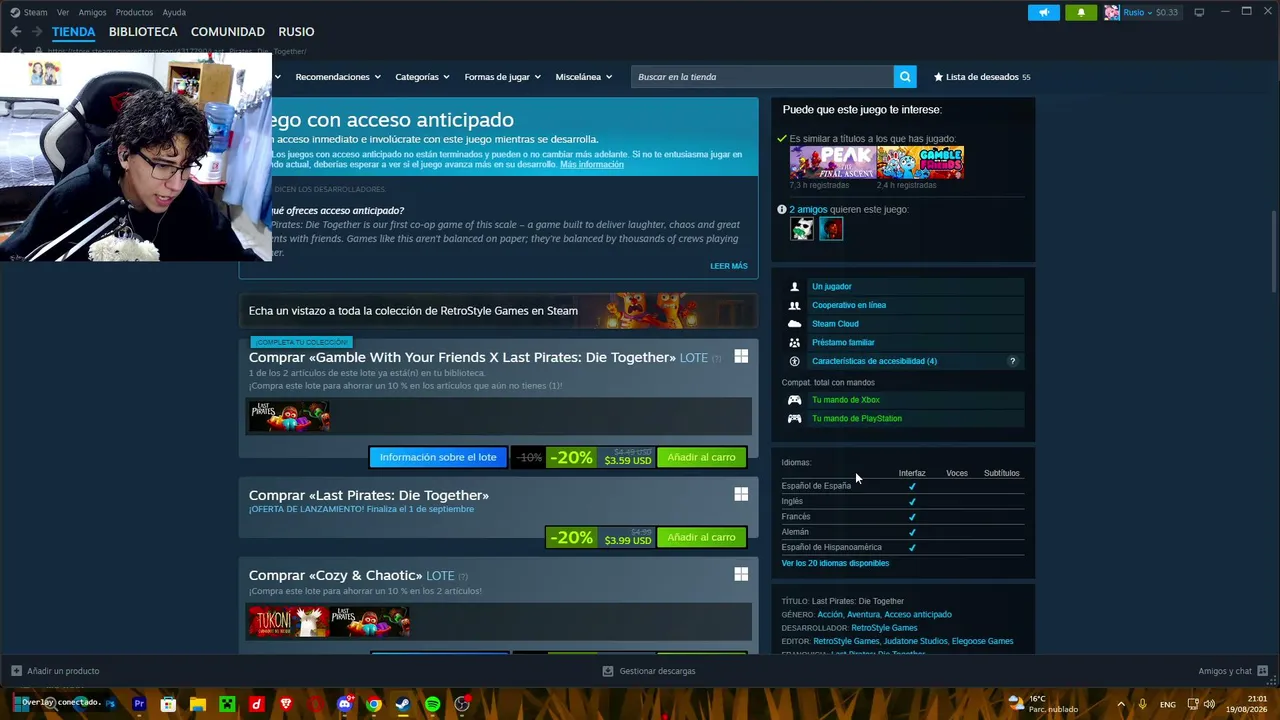Image resolution: width=1280 pixels, height=720 pixels.
Task: Open Lista de deseados wishlist
Action: [x=982, y=77]
